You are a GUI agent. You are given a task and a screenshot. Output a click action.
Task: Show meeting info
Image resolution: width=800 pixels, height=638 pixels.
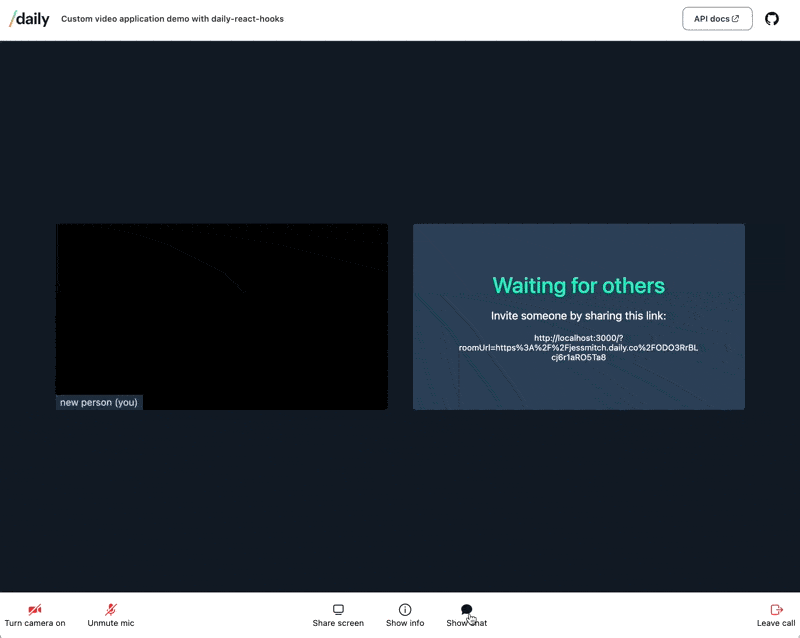coord(405,616)
